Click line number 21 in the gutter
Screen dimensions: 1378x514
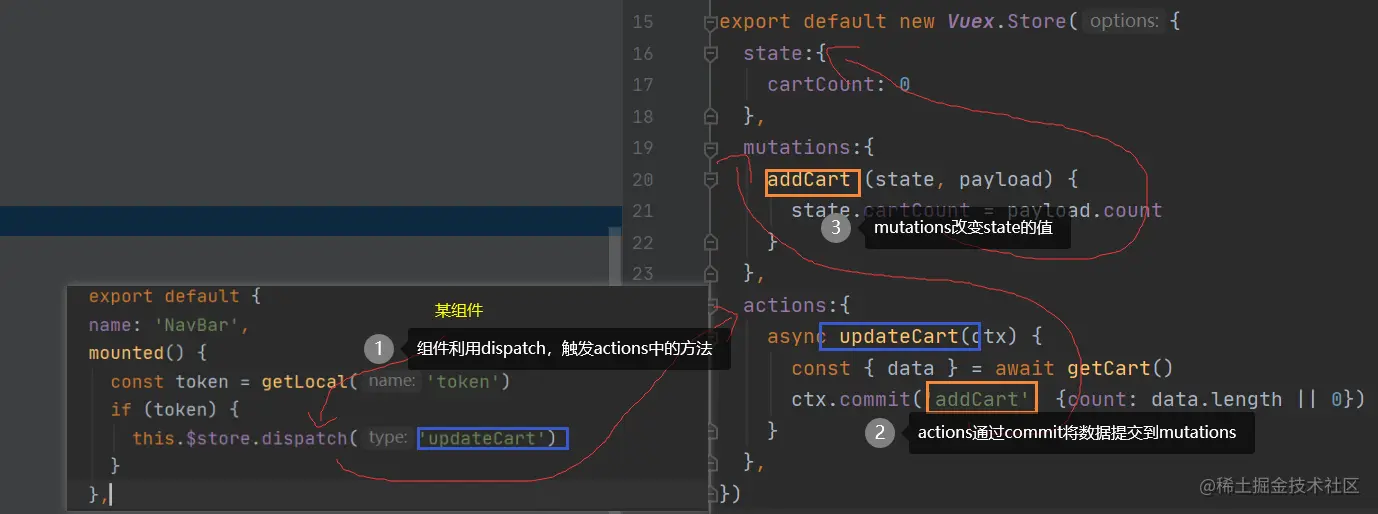643,211
